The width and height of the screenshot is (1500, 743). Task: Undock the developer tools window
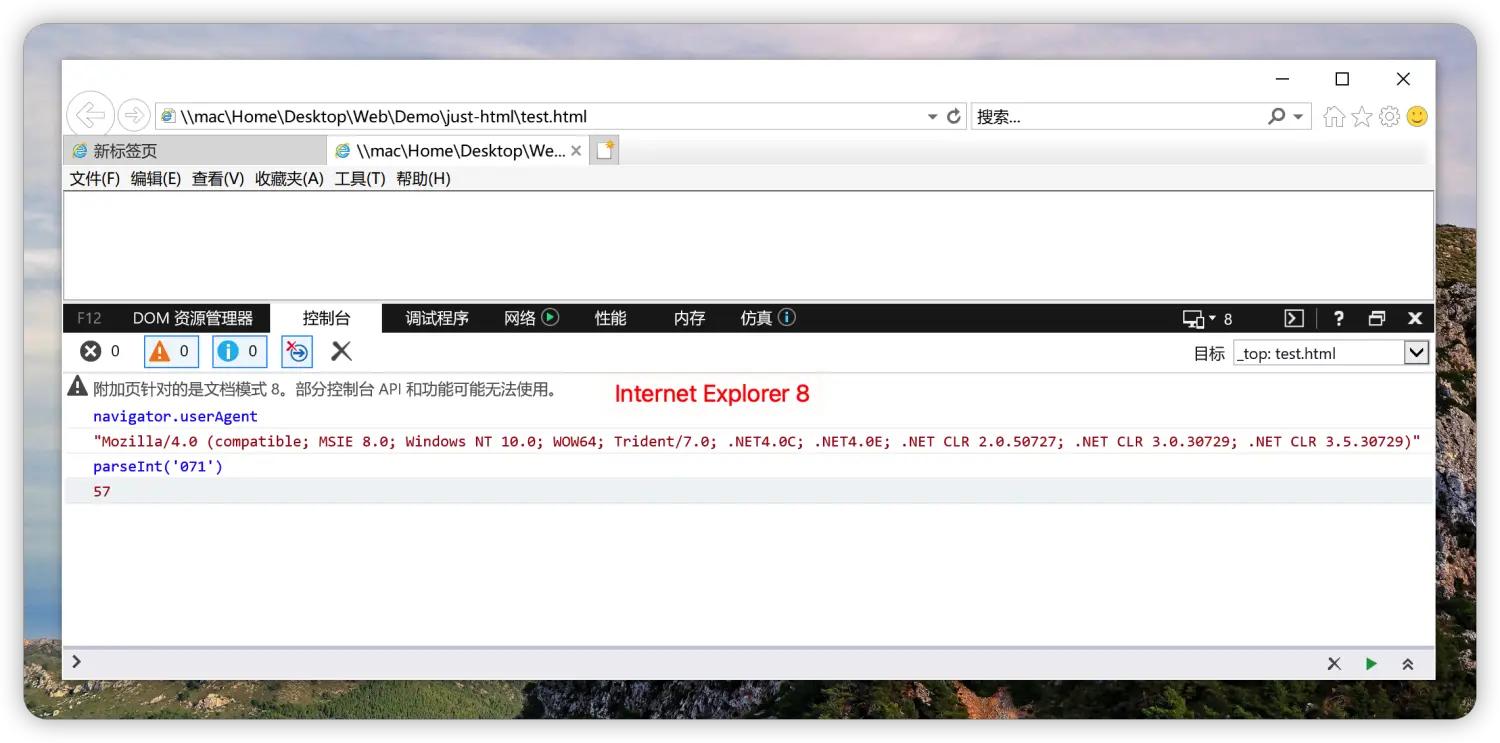click(x=1377, y=319)
